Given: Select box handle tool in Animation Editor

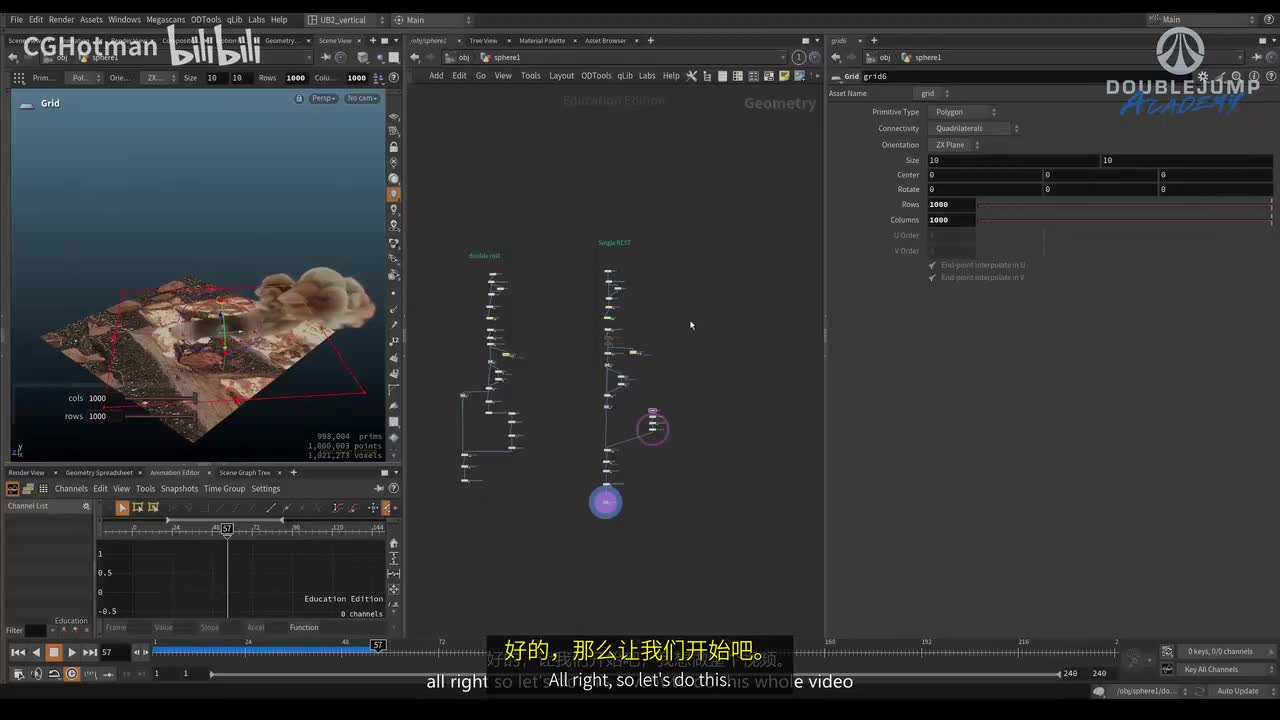Looking at the screenshot, I should 138,508.
